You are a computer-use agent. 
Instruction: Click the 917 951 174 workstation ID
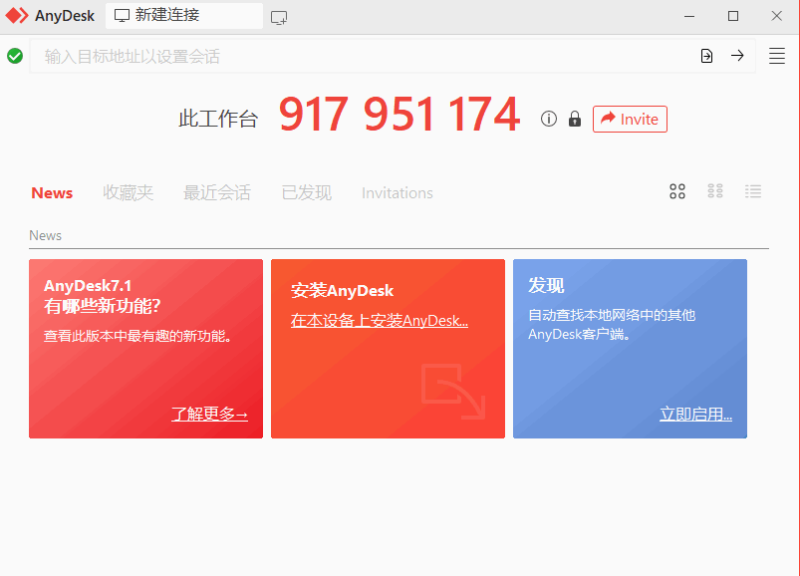(399, 114)
